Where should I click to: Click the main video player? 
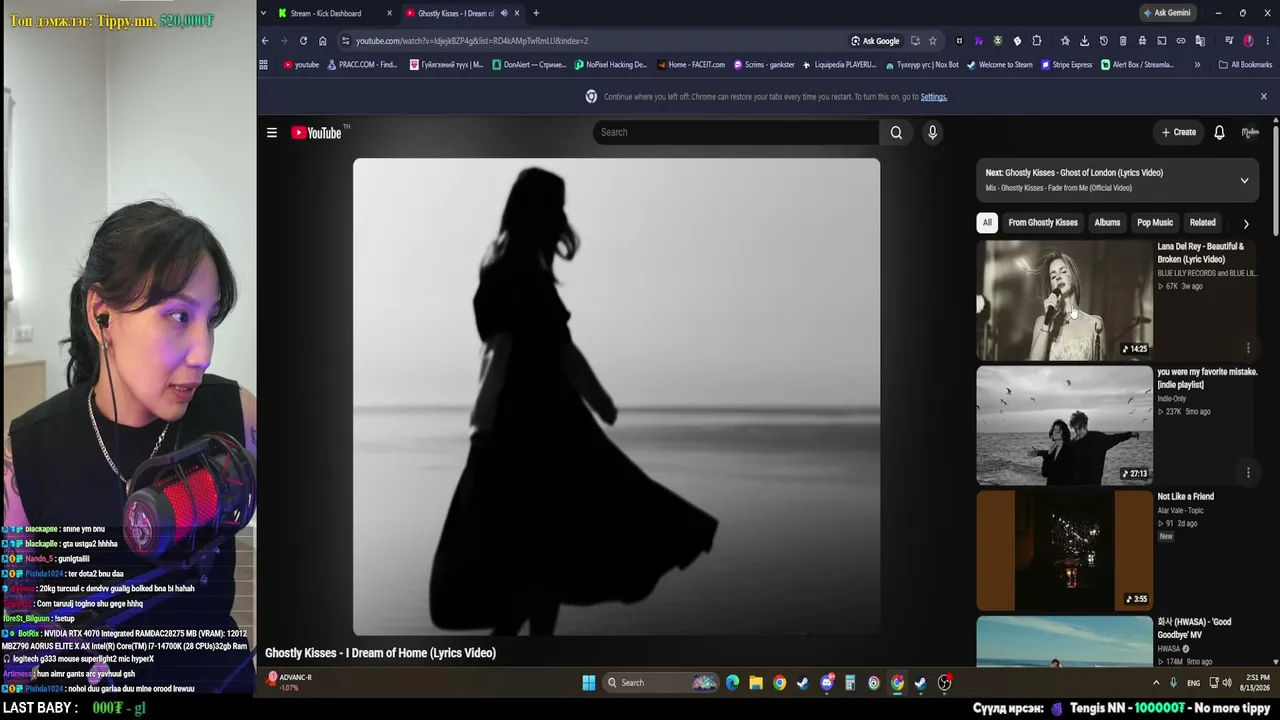(616, 396)
